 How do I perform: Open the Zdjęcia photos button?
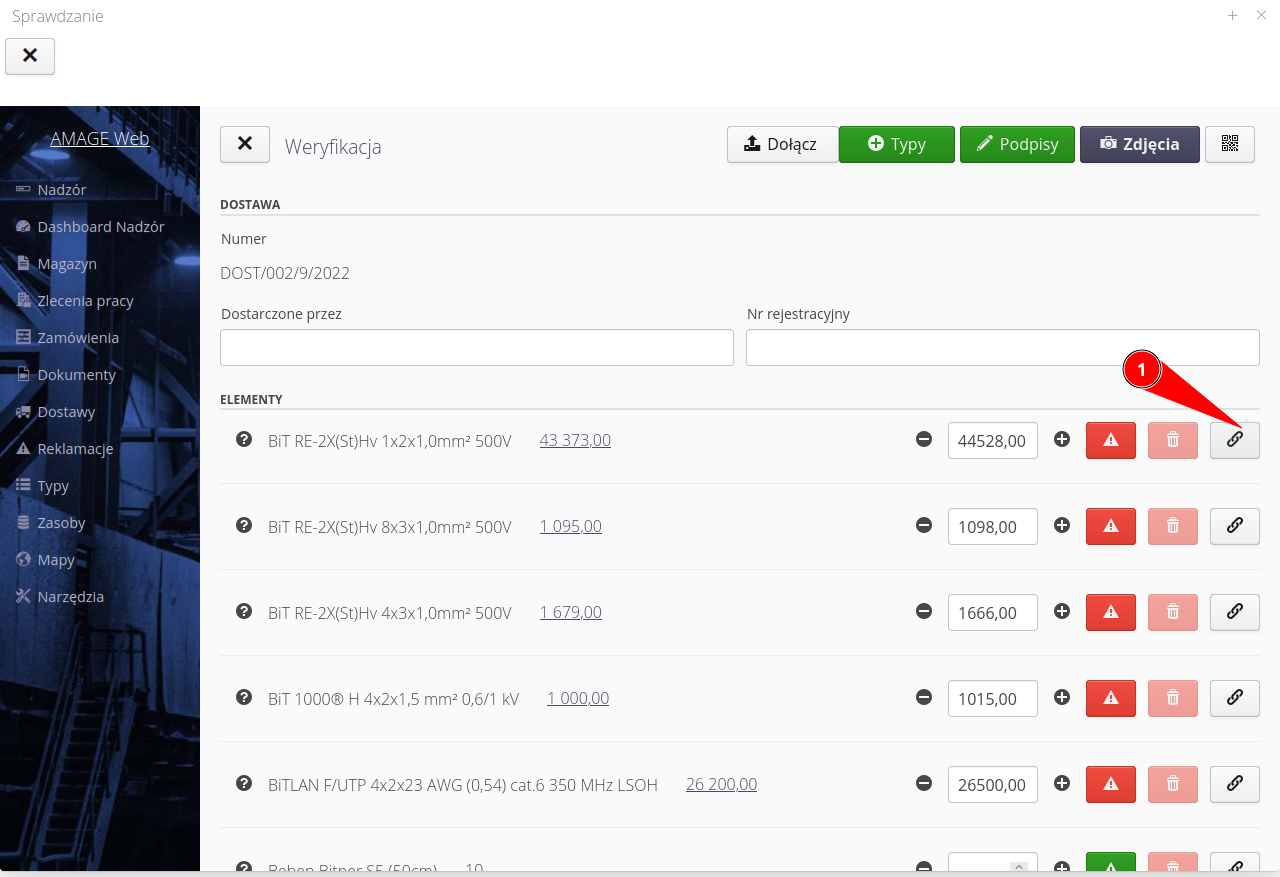pos(1139,144)
